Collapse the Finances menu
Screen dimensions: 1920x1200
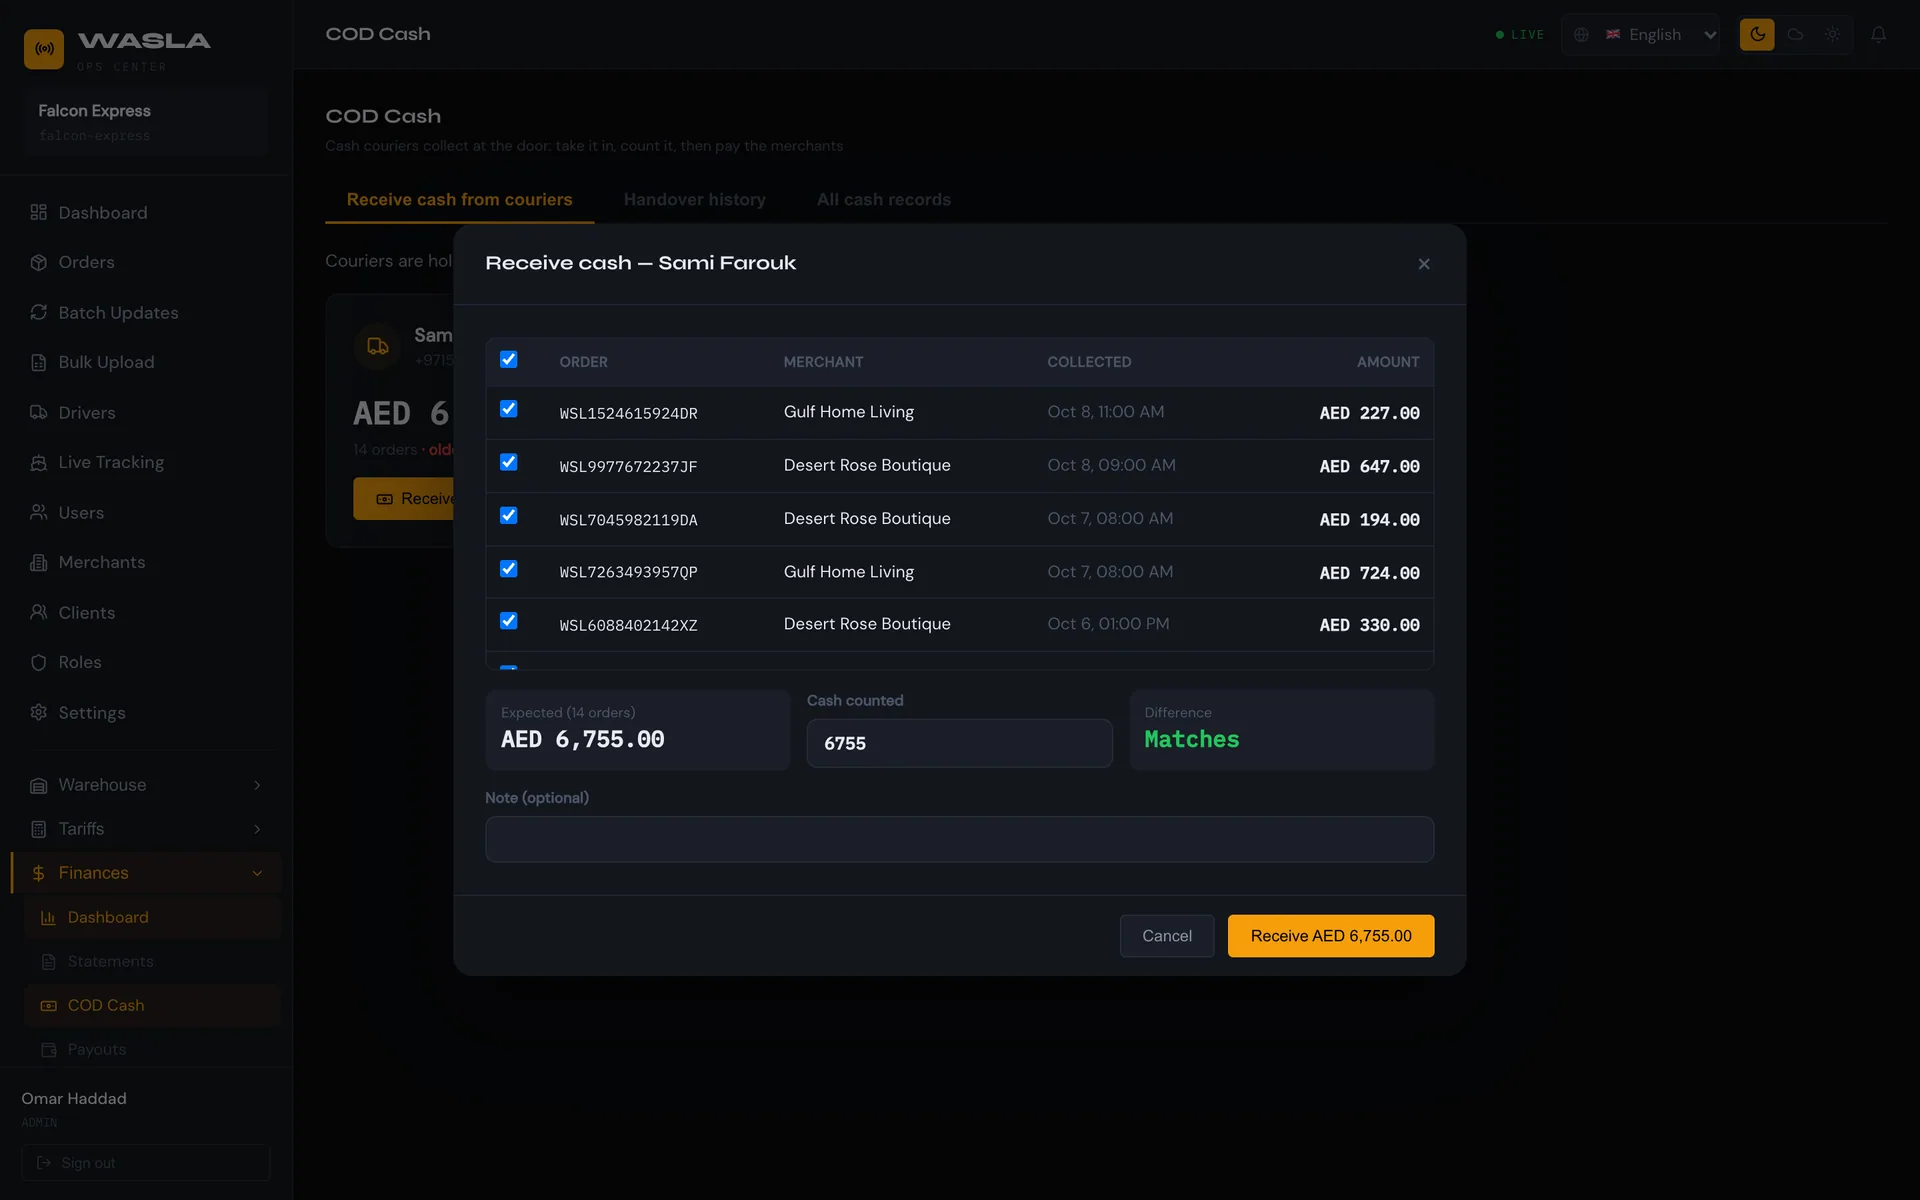146,873
